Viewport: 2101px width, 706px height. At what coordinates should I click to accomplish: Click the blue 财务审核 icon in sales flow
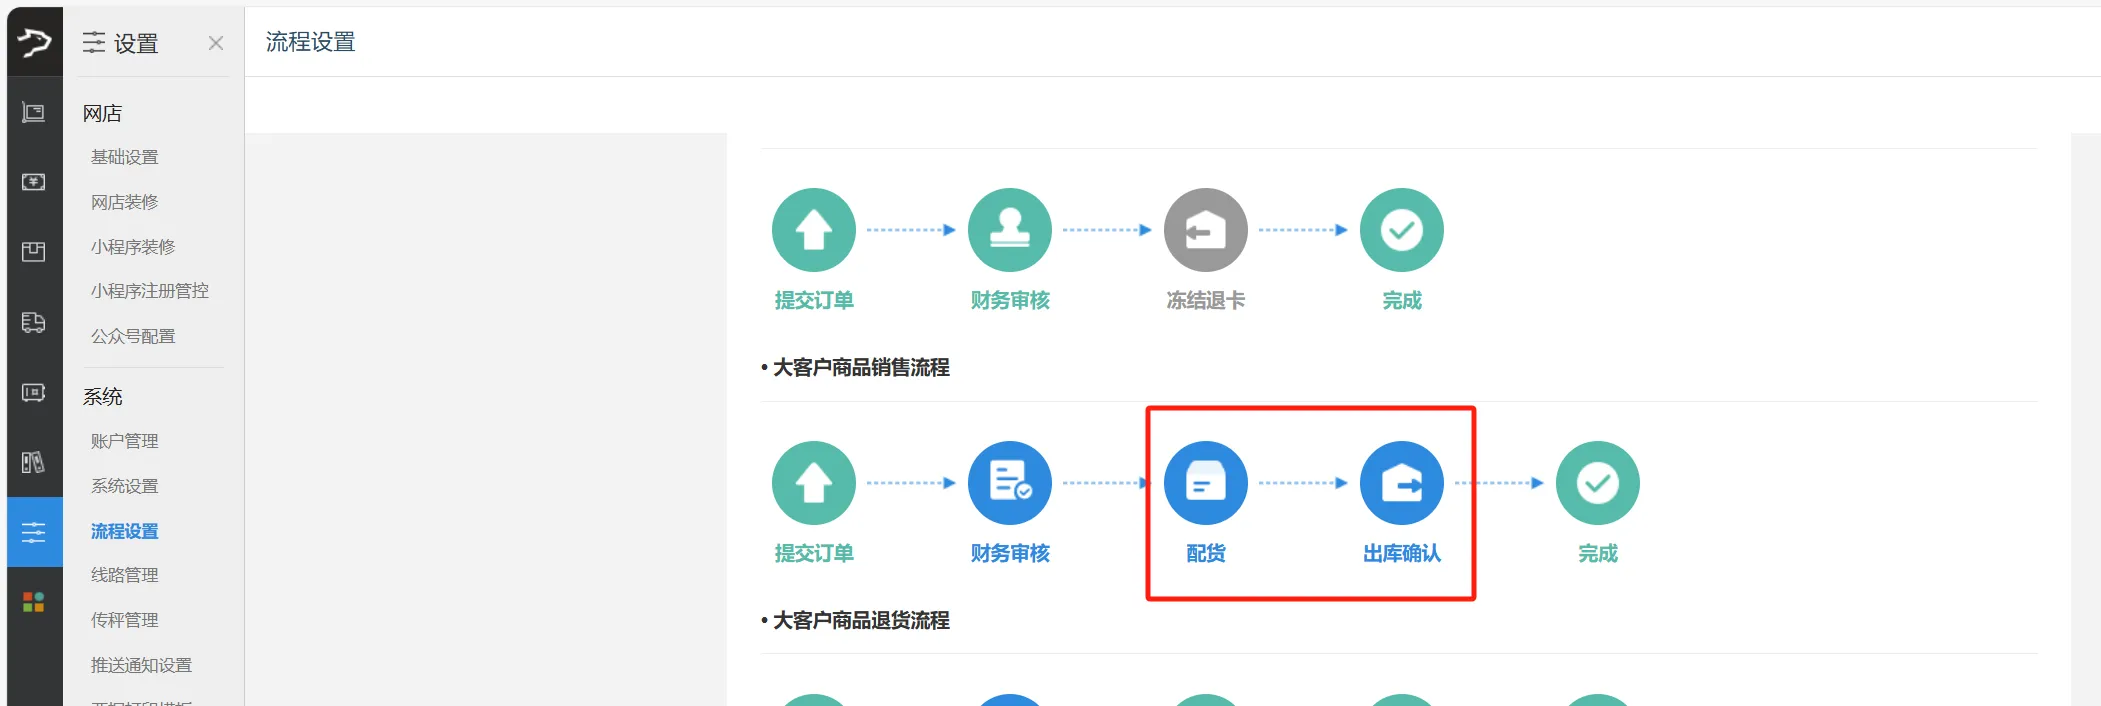1009,483
